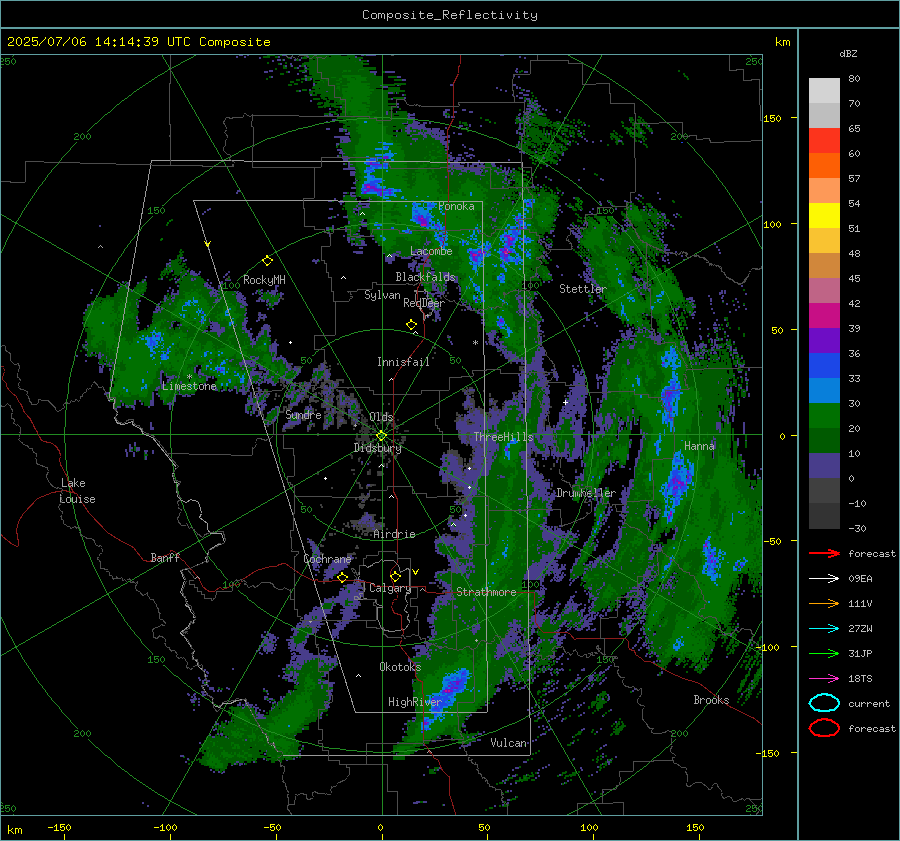Select the magenta 39–42 dBZ swatch
Viewport: 900px width, 841px height.
pyautogui.click(x=824, y=315)
